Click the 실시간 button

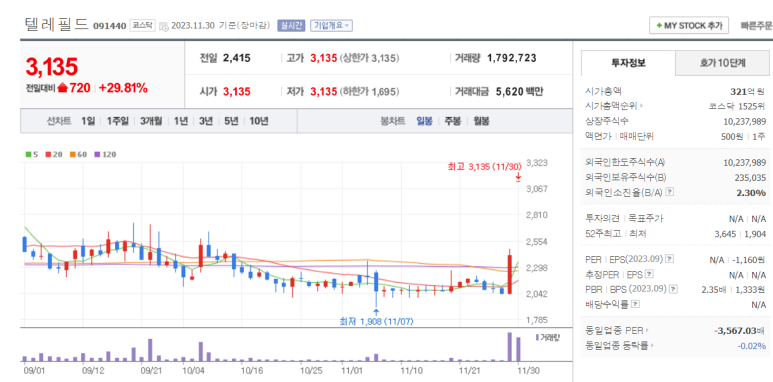point(292,26)
